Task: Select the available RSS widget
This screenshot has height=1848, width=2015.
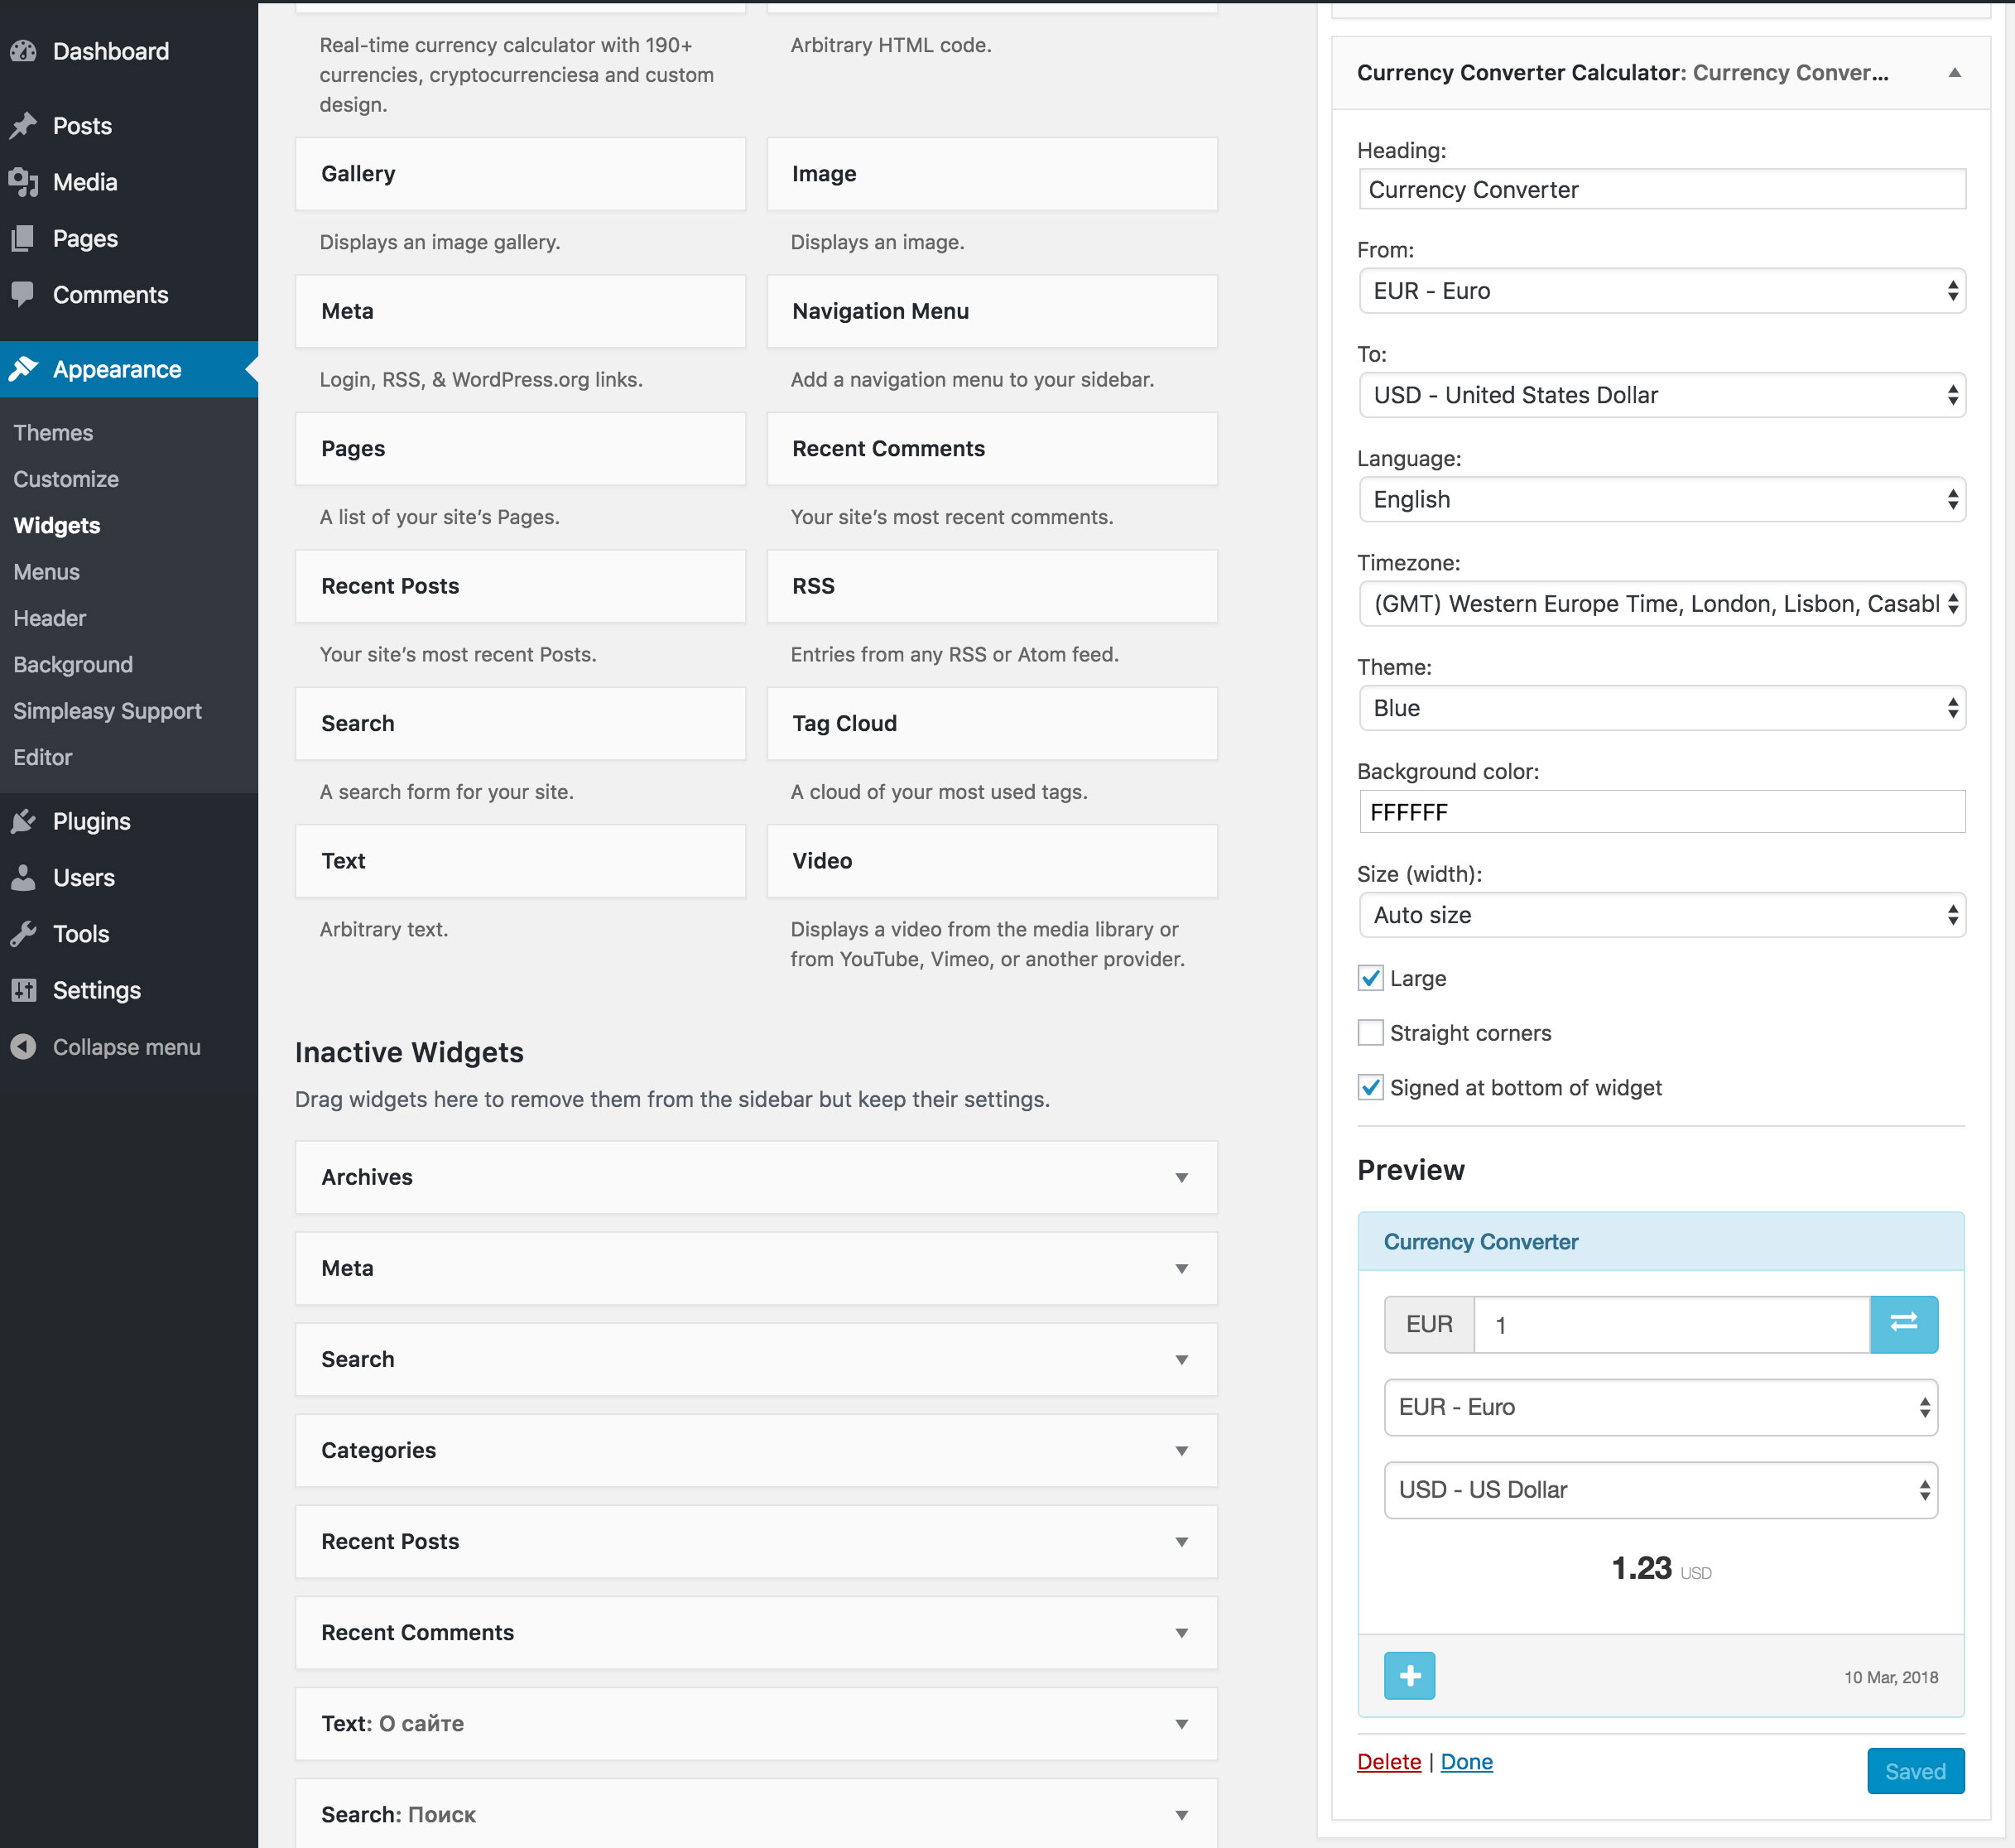Action: 992,586
